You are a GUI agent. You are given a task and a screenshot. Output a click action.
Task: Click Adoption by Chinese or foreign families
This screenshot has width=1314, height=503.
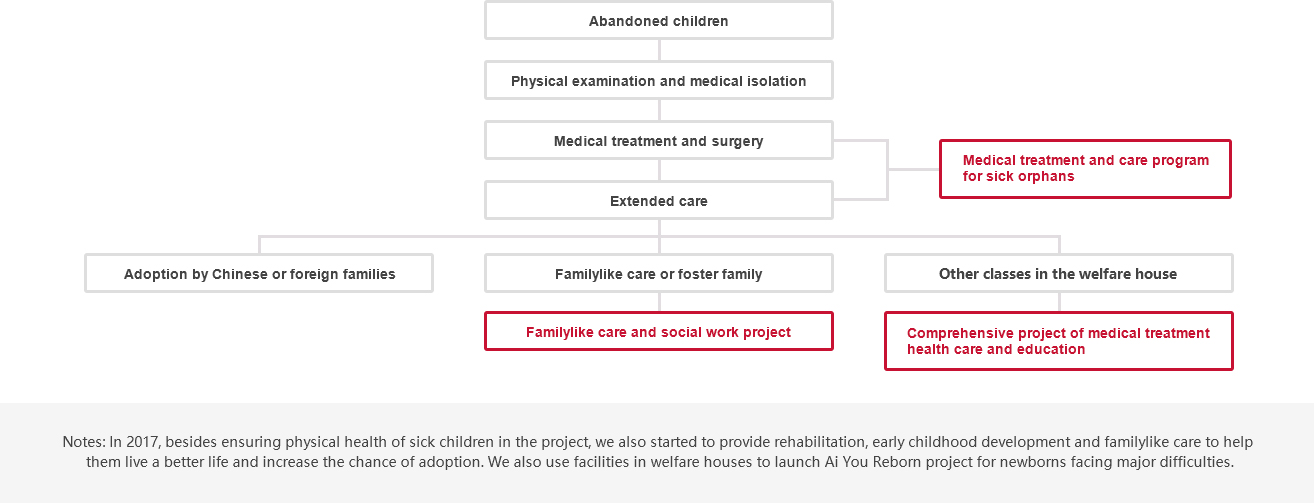pyautogui.click(x=259, y=273)
